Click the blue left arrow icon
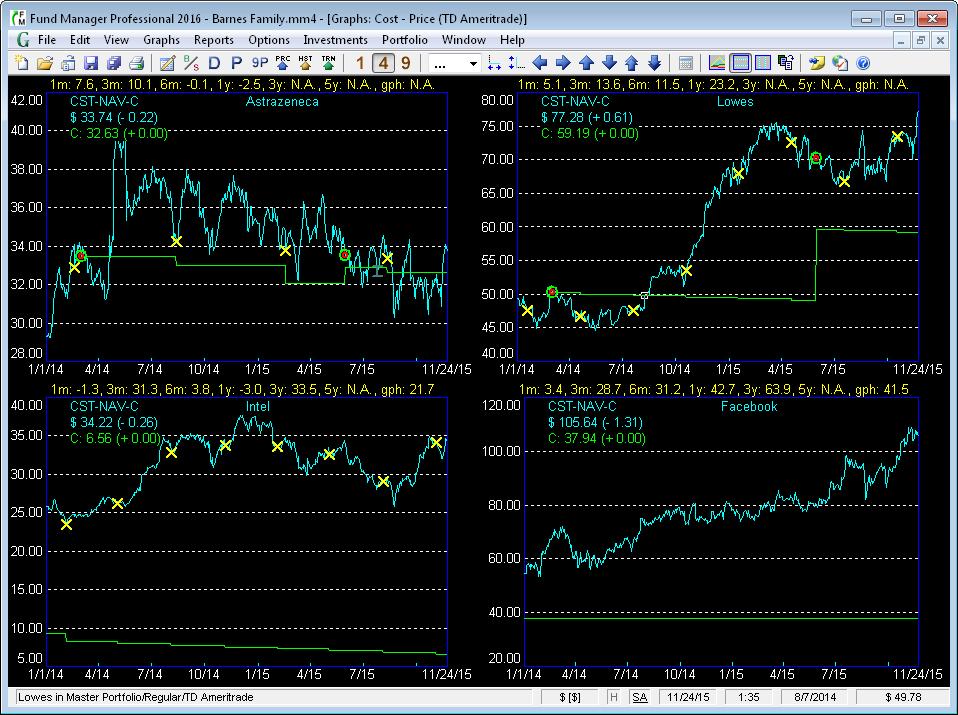Viewport: 958px width, 715px height. tap(540, 63)
